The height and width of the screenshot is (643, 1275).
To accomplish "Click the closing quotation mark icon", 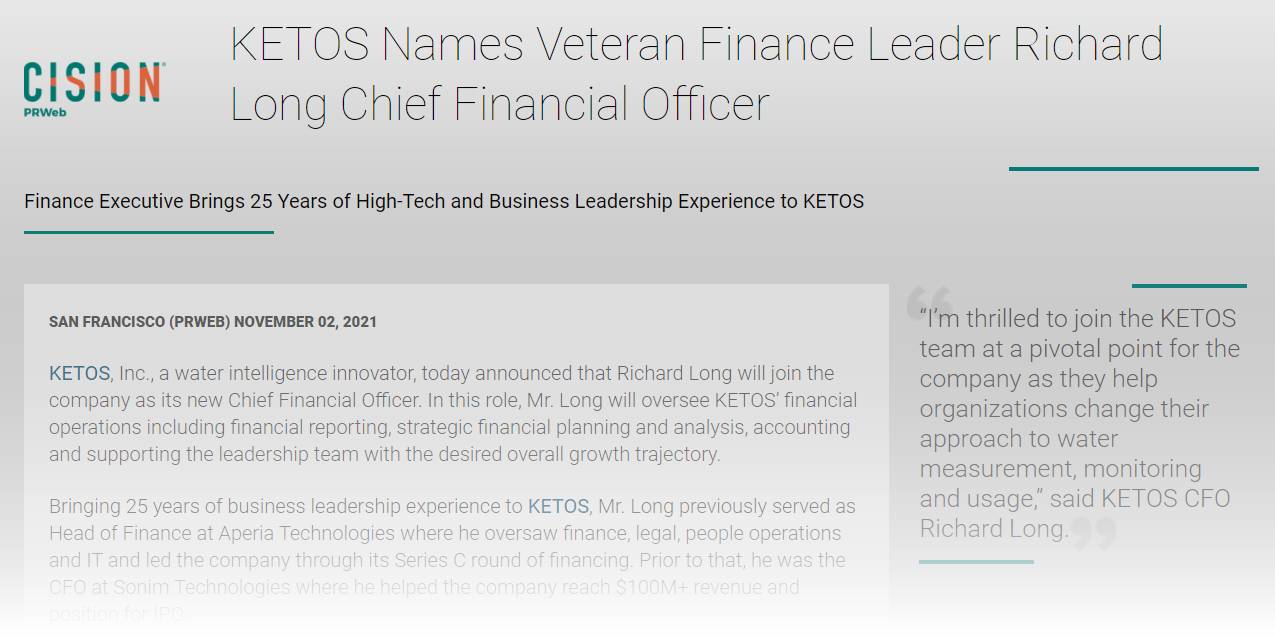I will (x=1093, y=532).
